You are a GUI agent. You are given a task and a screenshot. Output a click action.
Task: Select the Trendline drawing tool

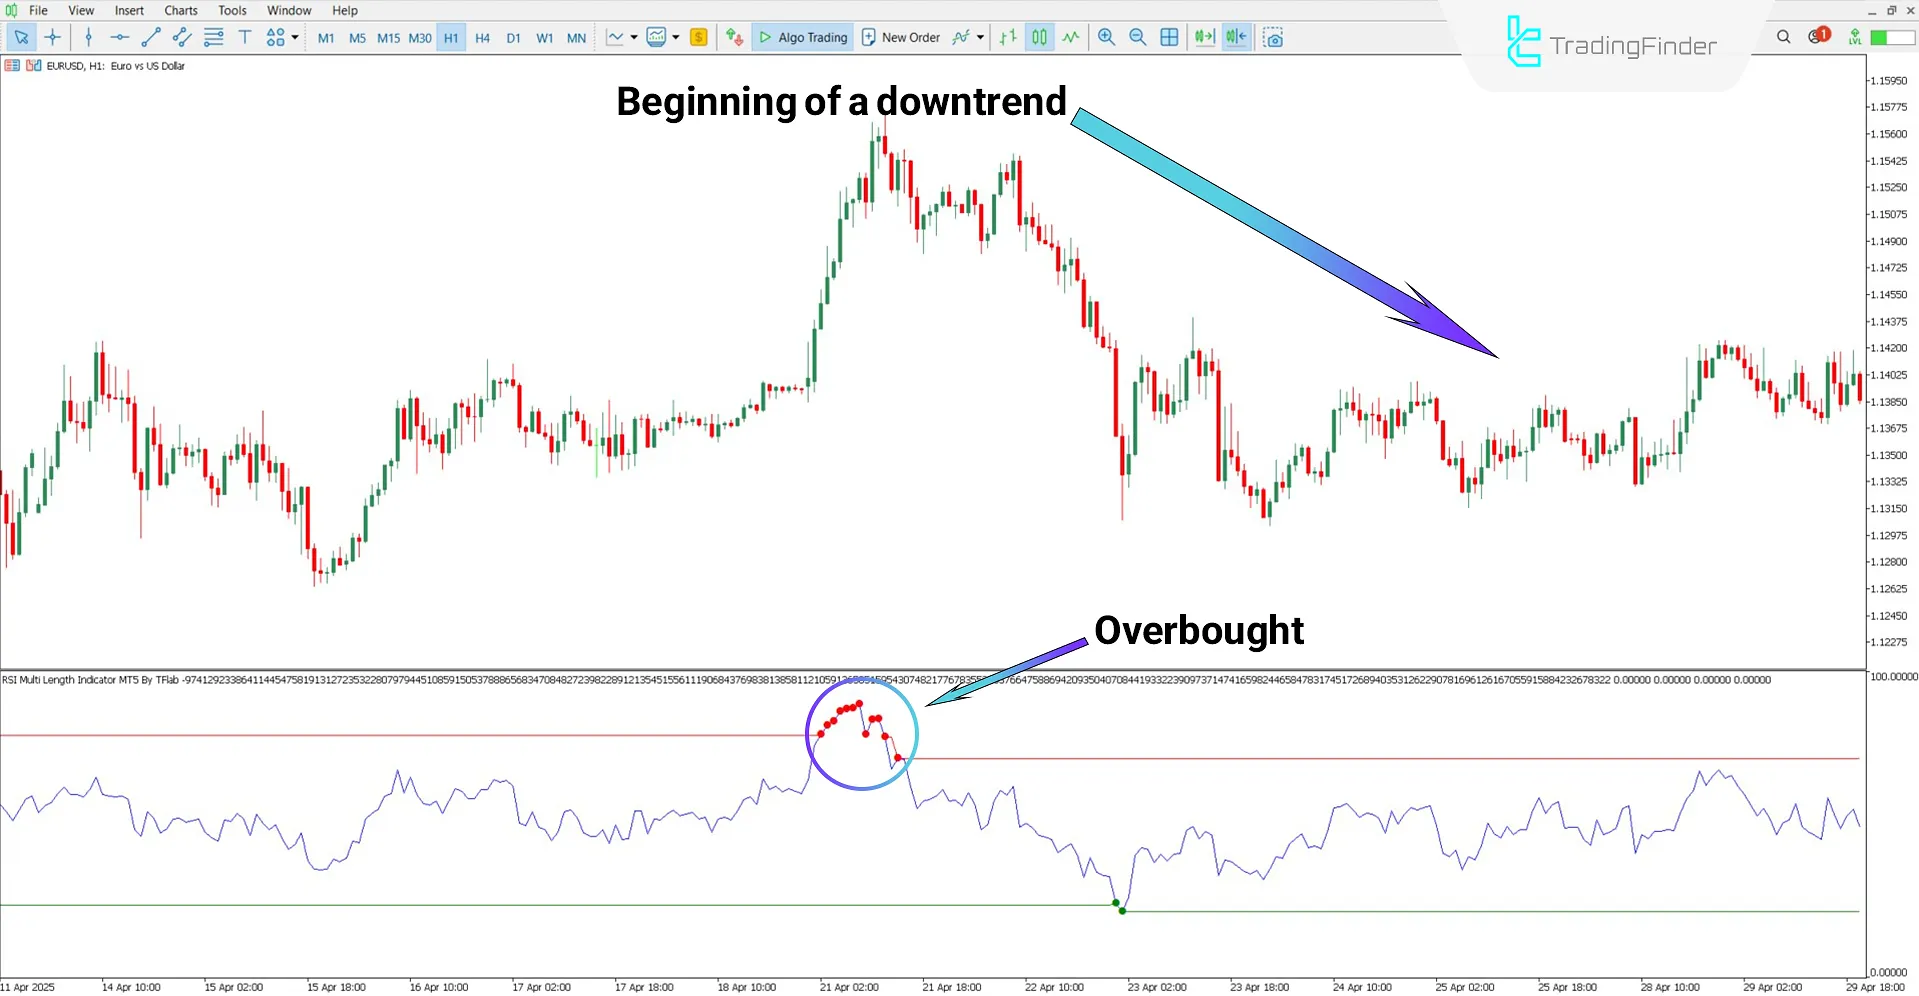coord(152,37)
